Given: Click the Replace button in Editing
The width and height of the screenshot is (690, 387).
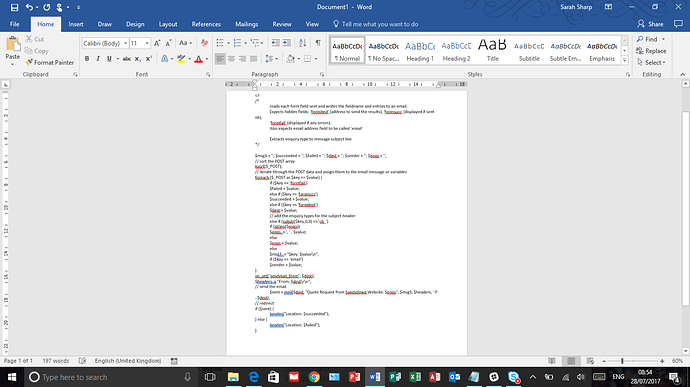Looking at the screenshot, I should click(x=651, y=51).
